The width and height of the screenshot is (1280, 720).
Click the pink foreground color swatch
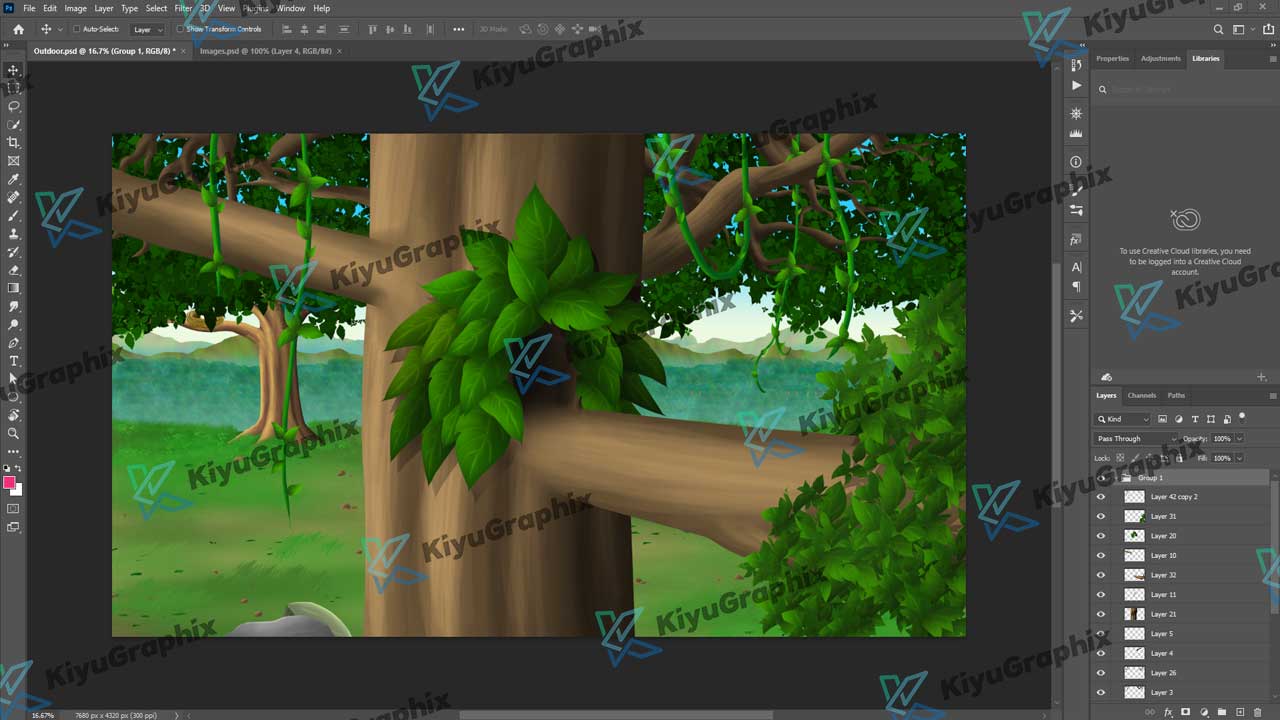(9, 483)
